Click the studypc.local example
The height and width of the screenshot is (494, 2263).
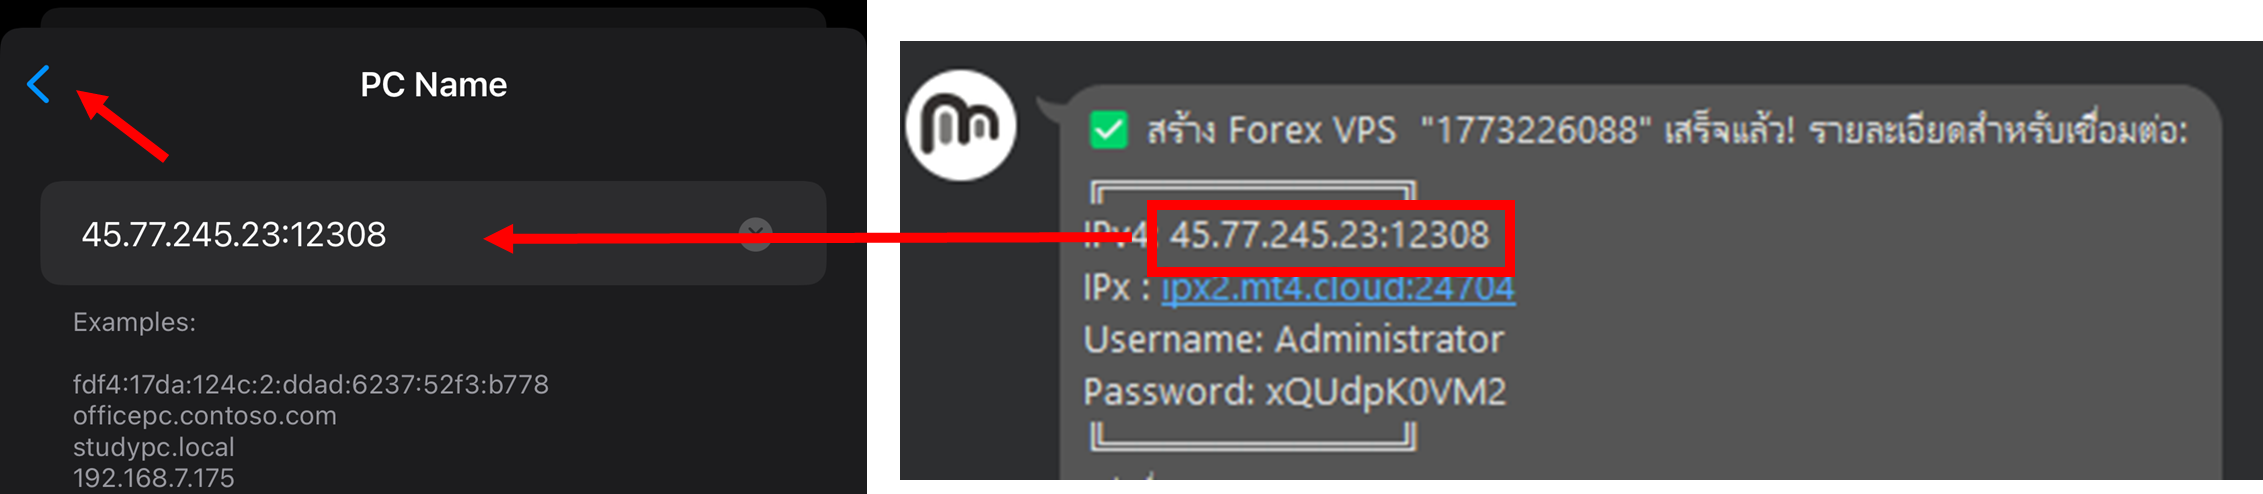(x=154, y=447)
